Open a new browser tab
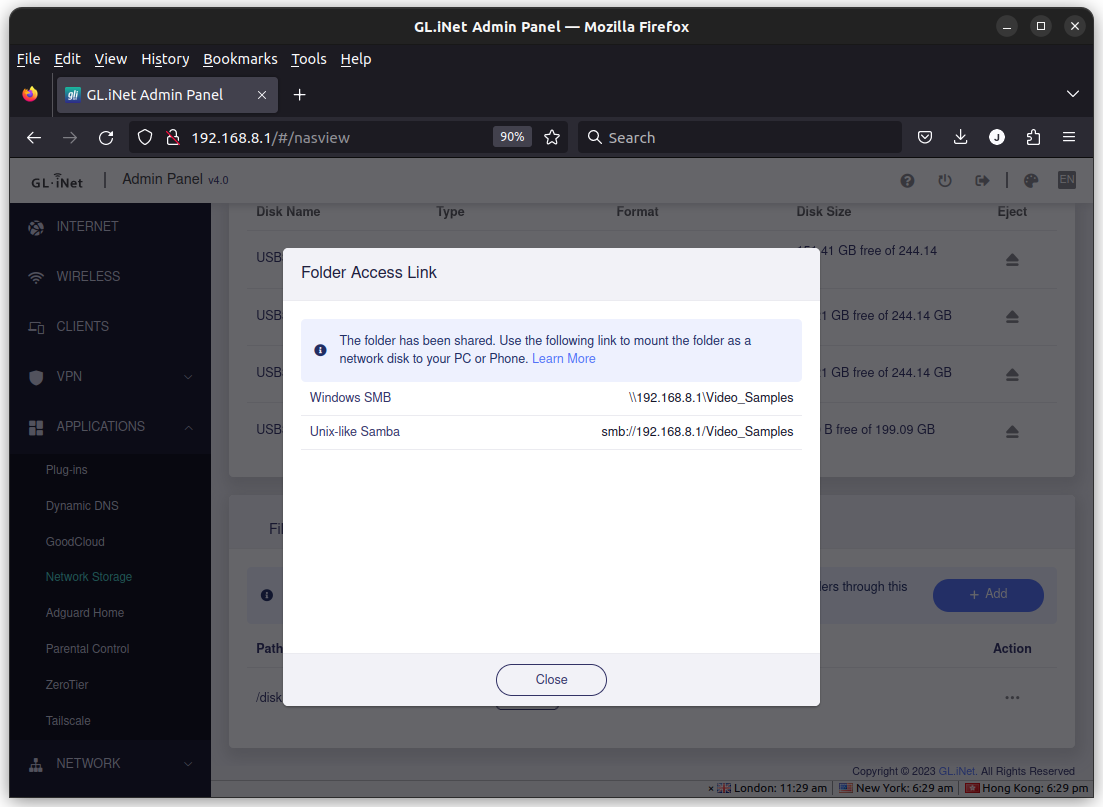The width and height of the screenshot is (1103, 807). point(300,95)
